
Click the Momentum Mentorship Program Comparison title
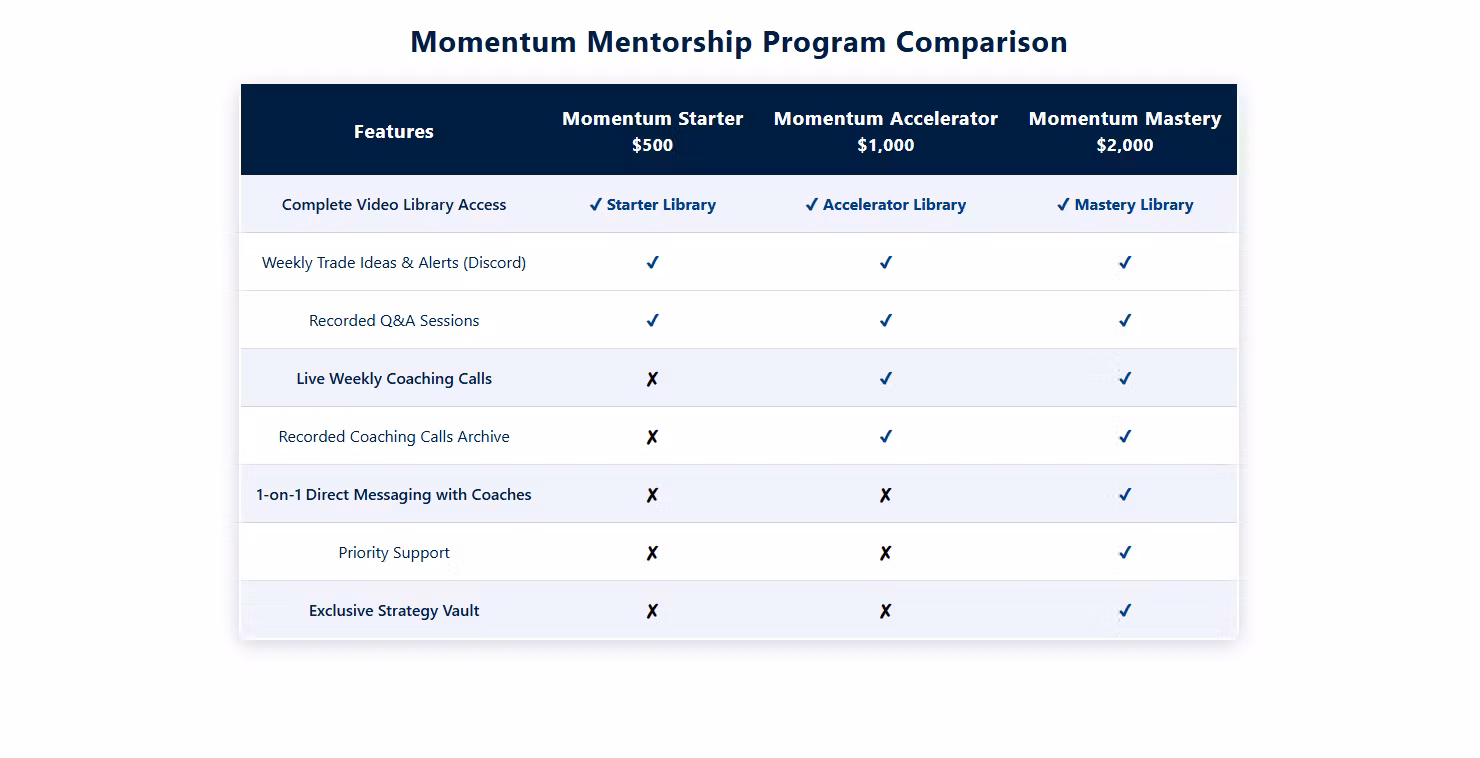(739, 42)
